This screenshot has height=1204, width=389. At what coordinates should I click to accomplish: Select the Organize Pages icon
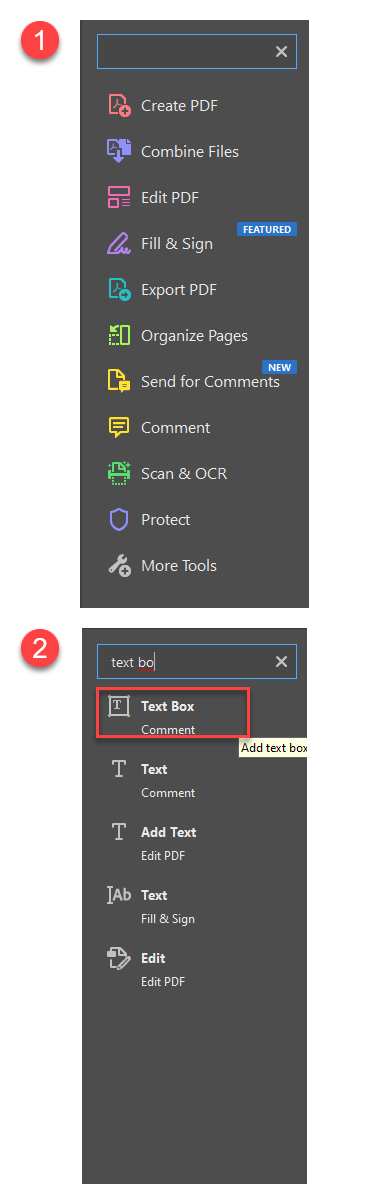click(119, 336)
